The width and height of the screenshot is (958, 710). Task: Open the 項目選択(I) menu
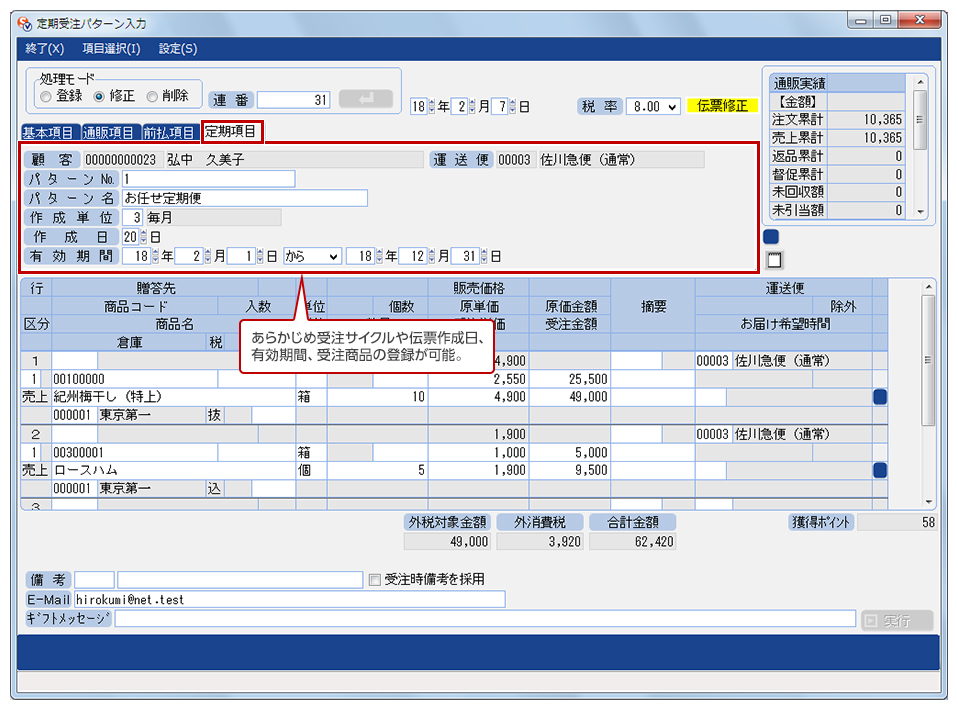click(111, 48)
